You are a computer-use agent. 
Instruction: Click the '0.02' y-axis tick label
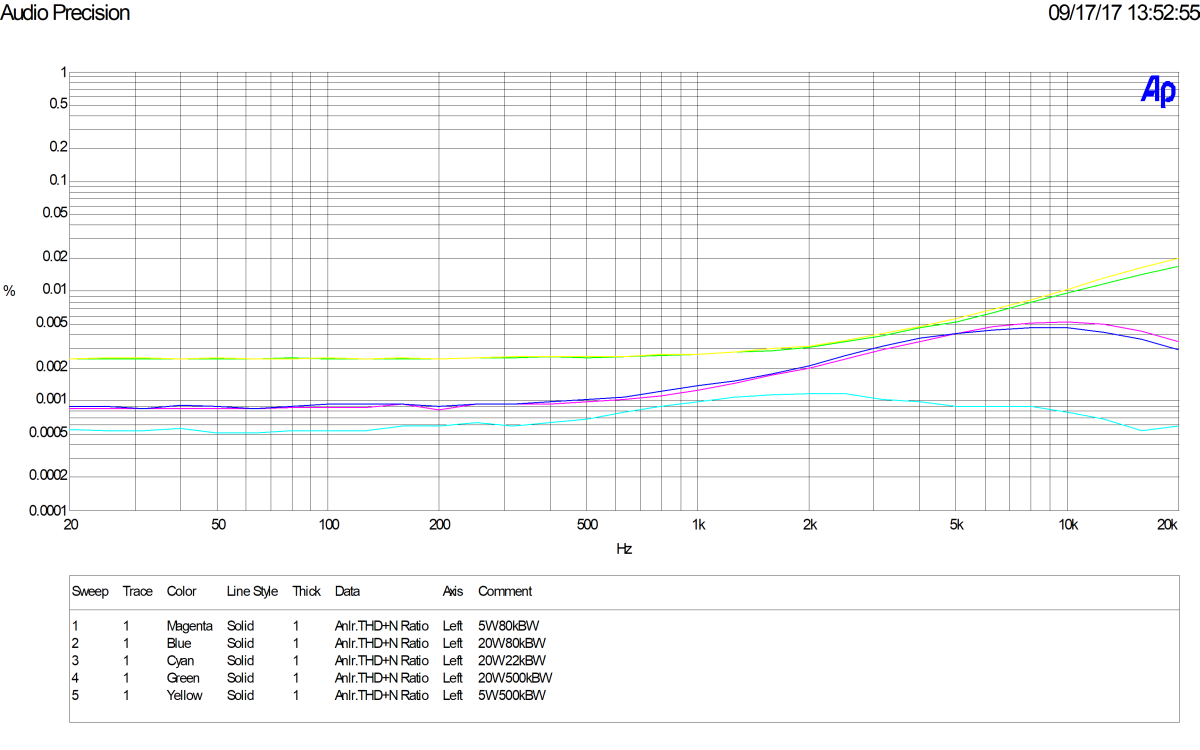pyautogui.click(x=54, y=257)
